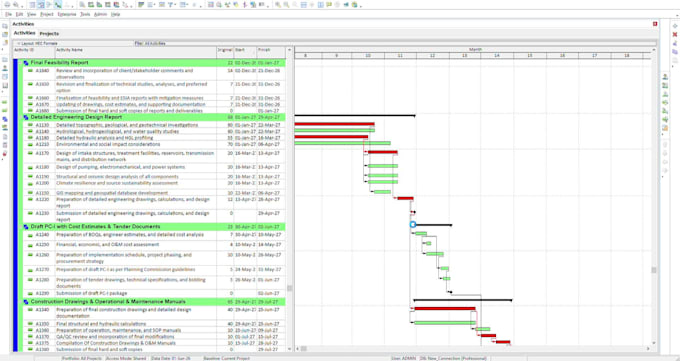
Task: Open Reports from the left sidebar icon
Action: 5,77
